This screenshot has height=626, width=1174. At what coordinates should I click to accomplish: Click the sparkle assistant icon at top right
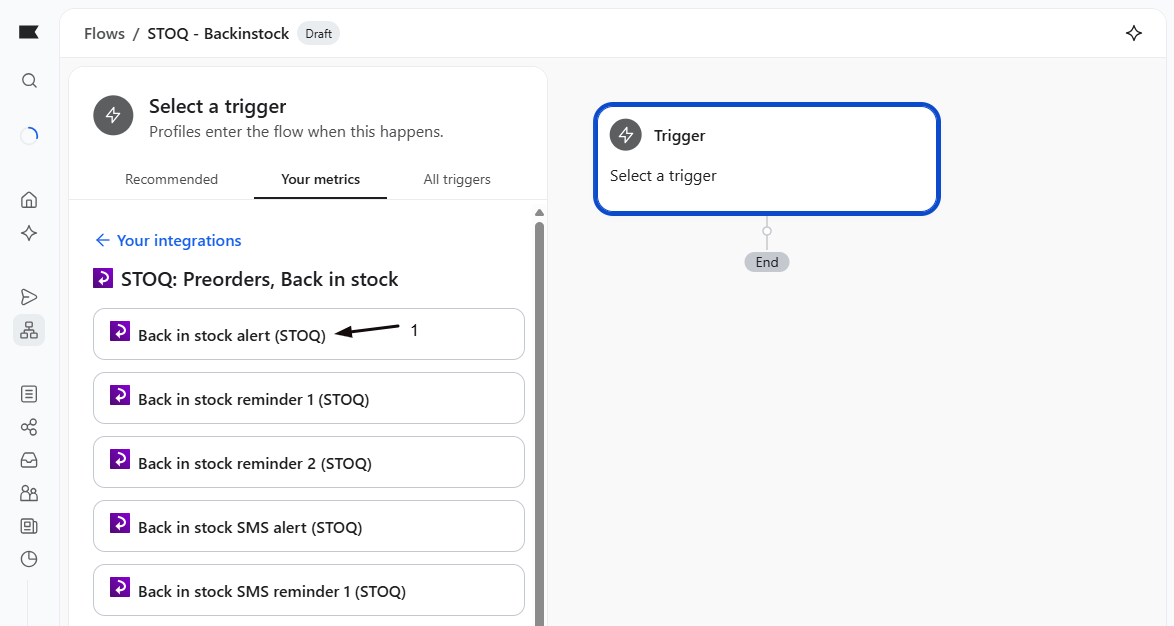pos(1134,33)
